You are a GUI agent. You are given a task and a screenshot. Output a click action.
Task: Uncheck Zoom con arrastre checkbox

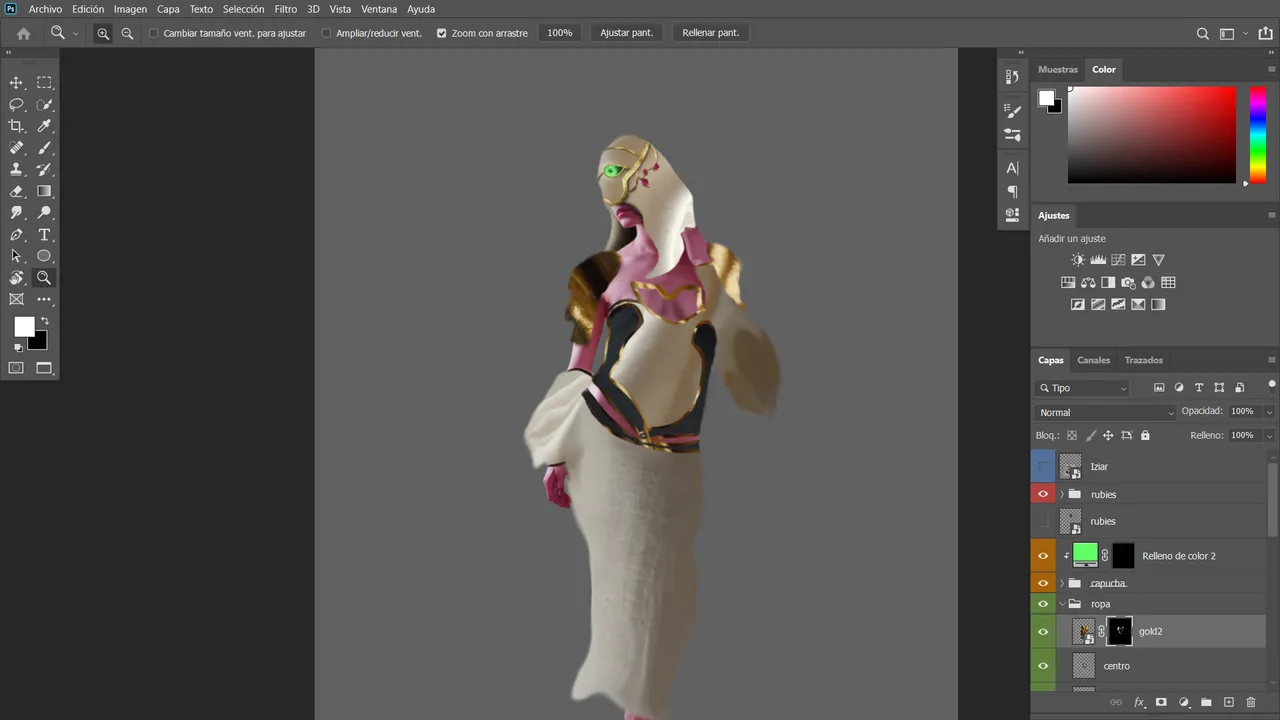point(442,33)
